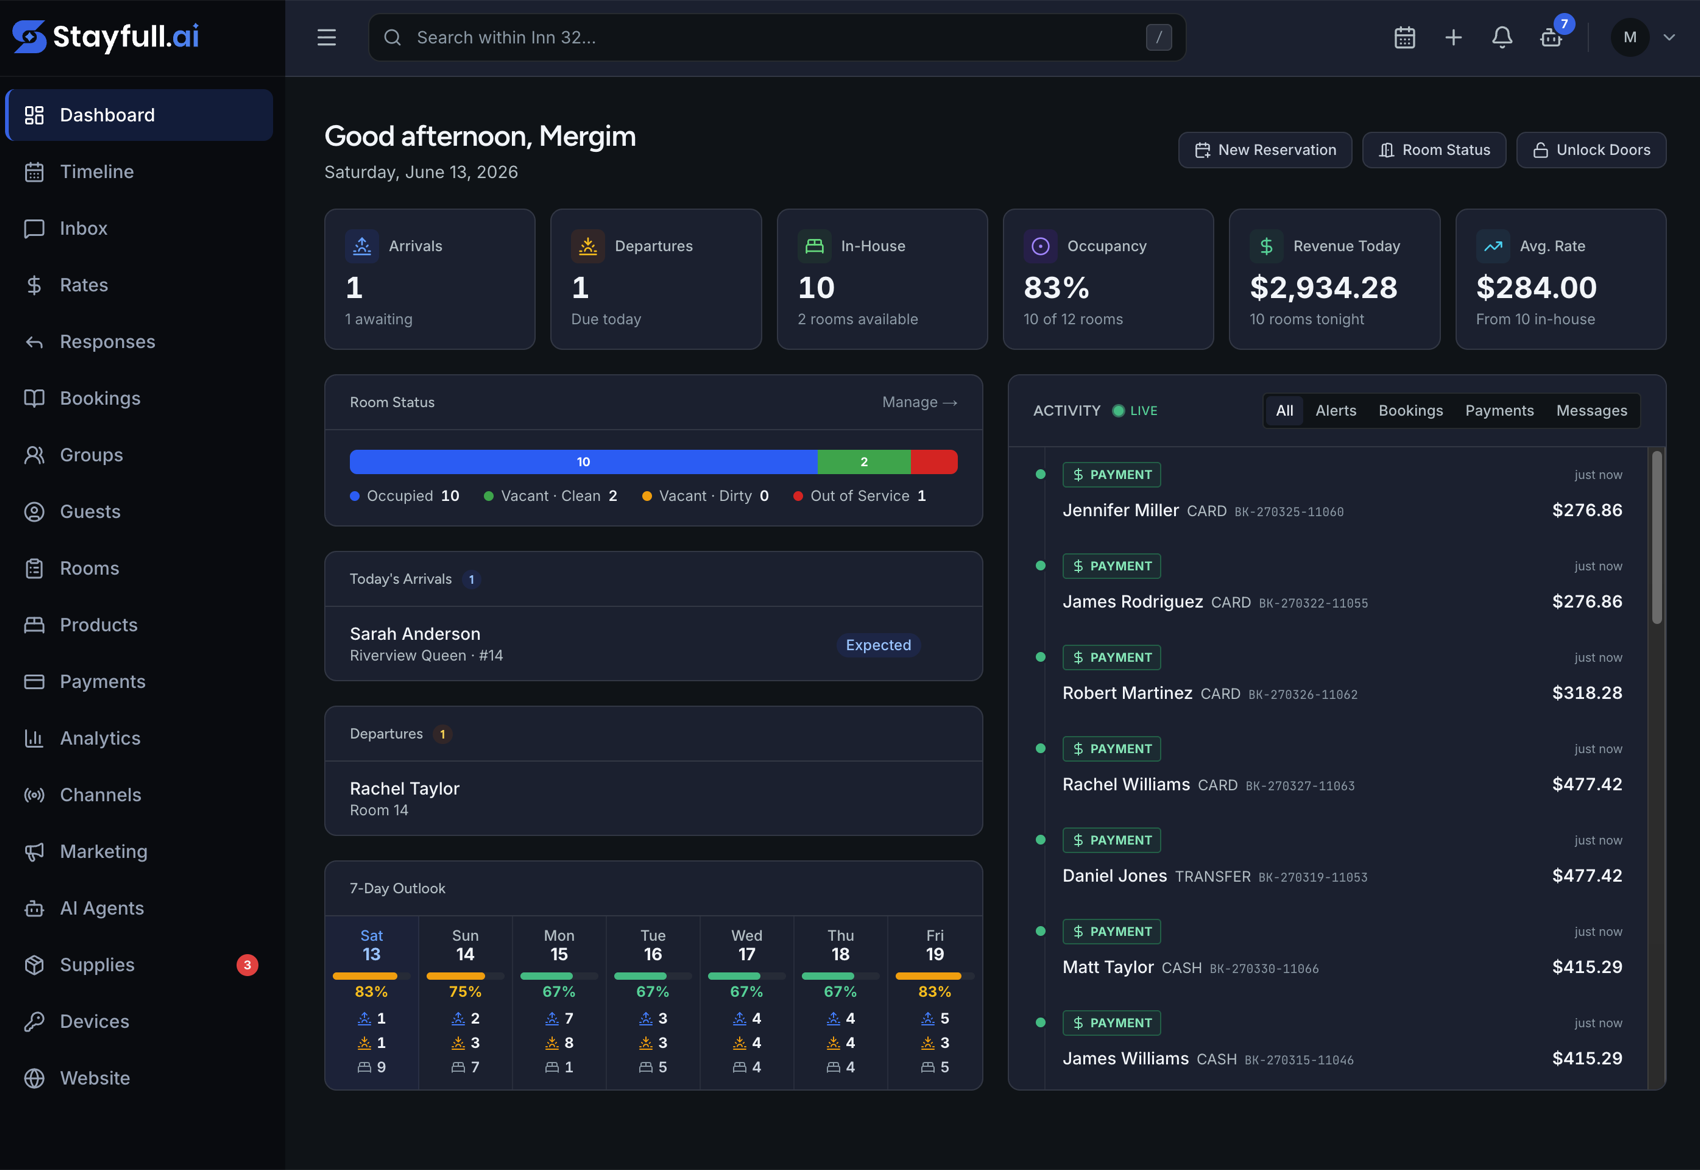Open Rooms page
The width and height of the screenshot is (1700, 1170).
point(139,568)
